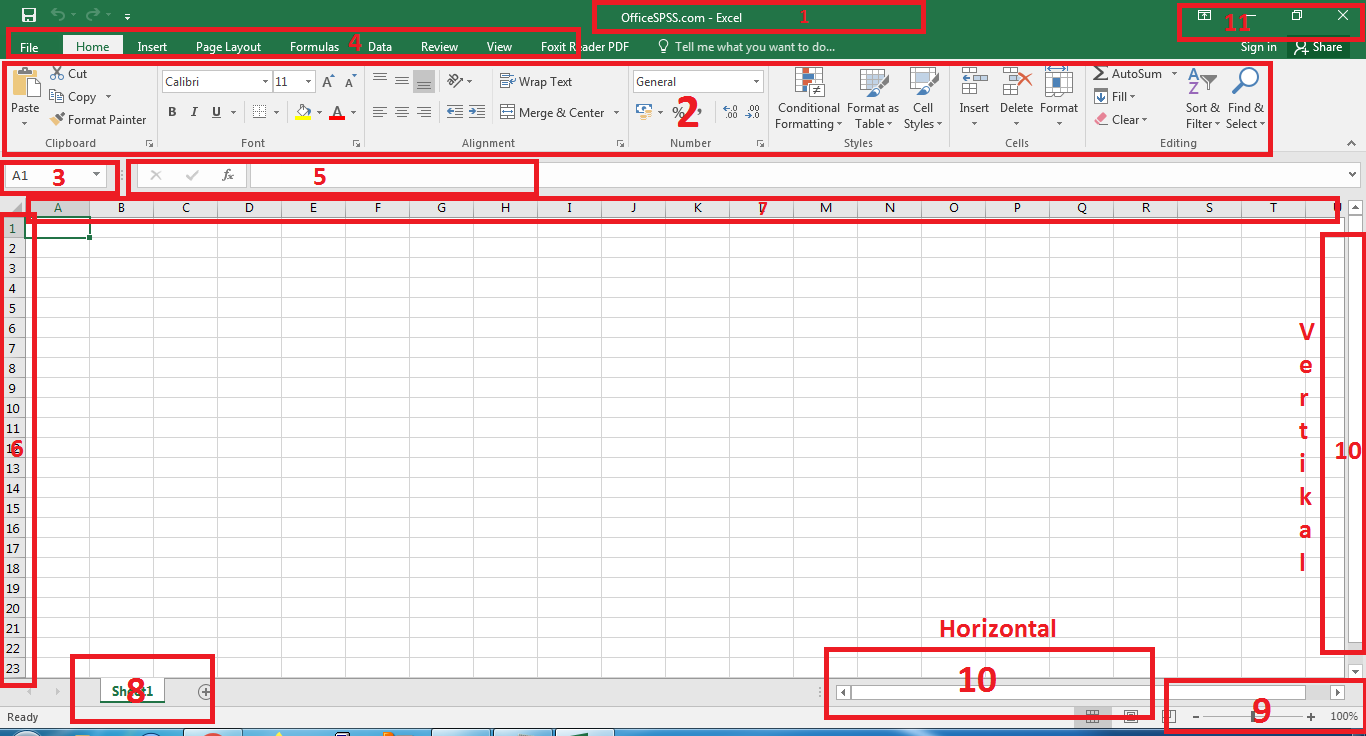Open the General number format dropdown
The height and width of the screenshot is (736, 1366).
pos(756,82)
